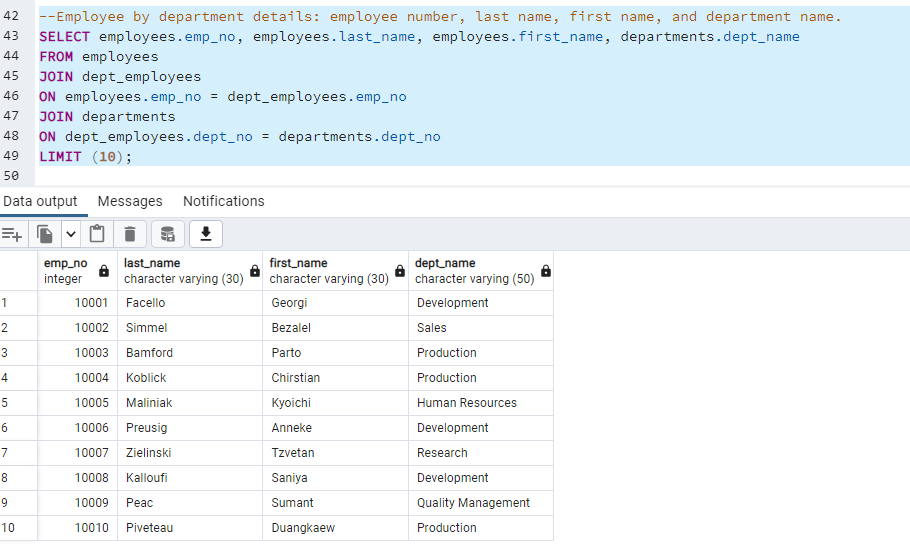Click the last_name cell Preusig
Viewport: 910px width, 548px height.
pyautogui.click(x=190, y=428)
